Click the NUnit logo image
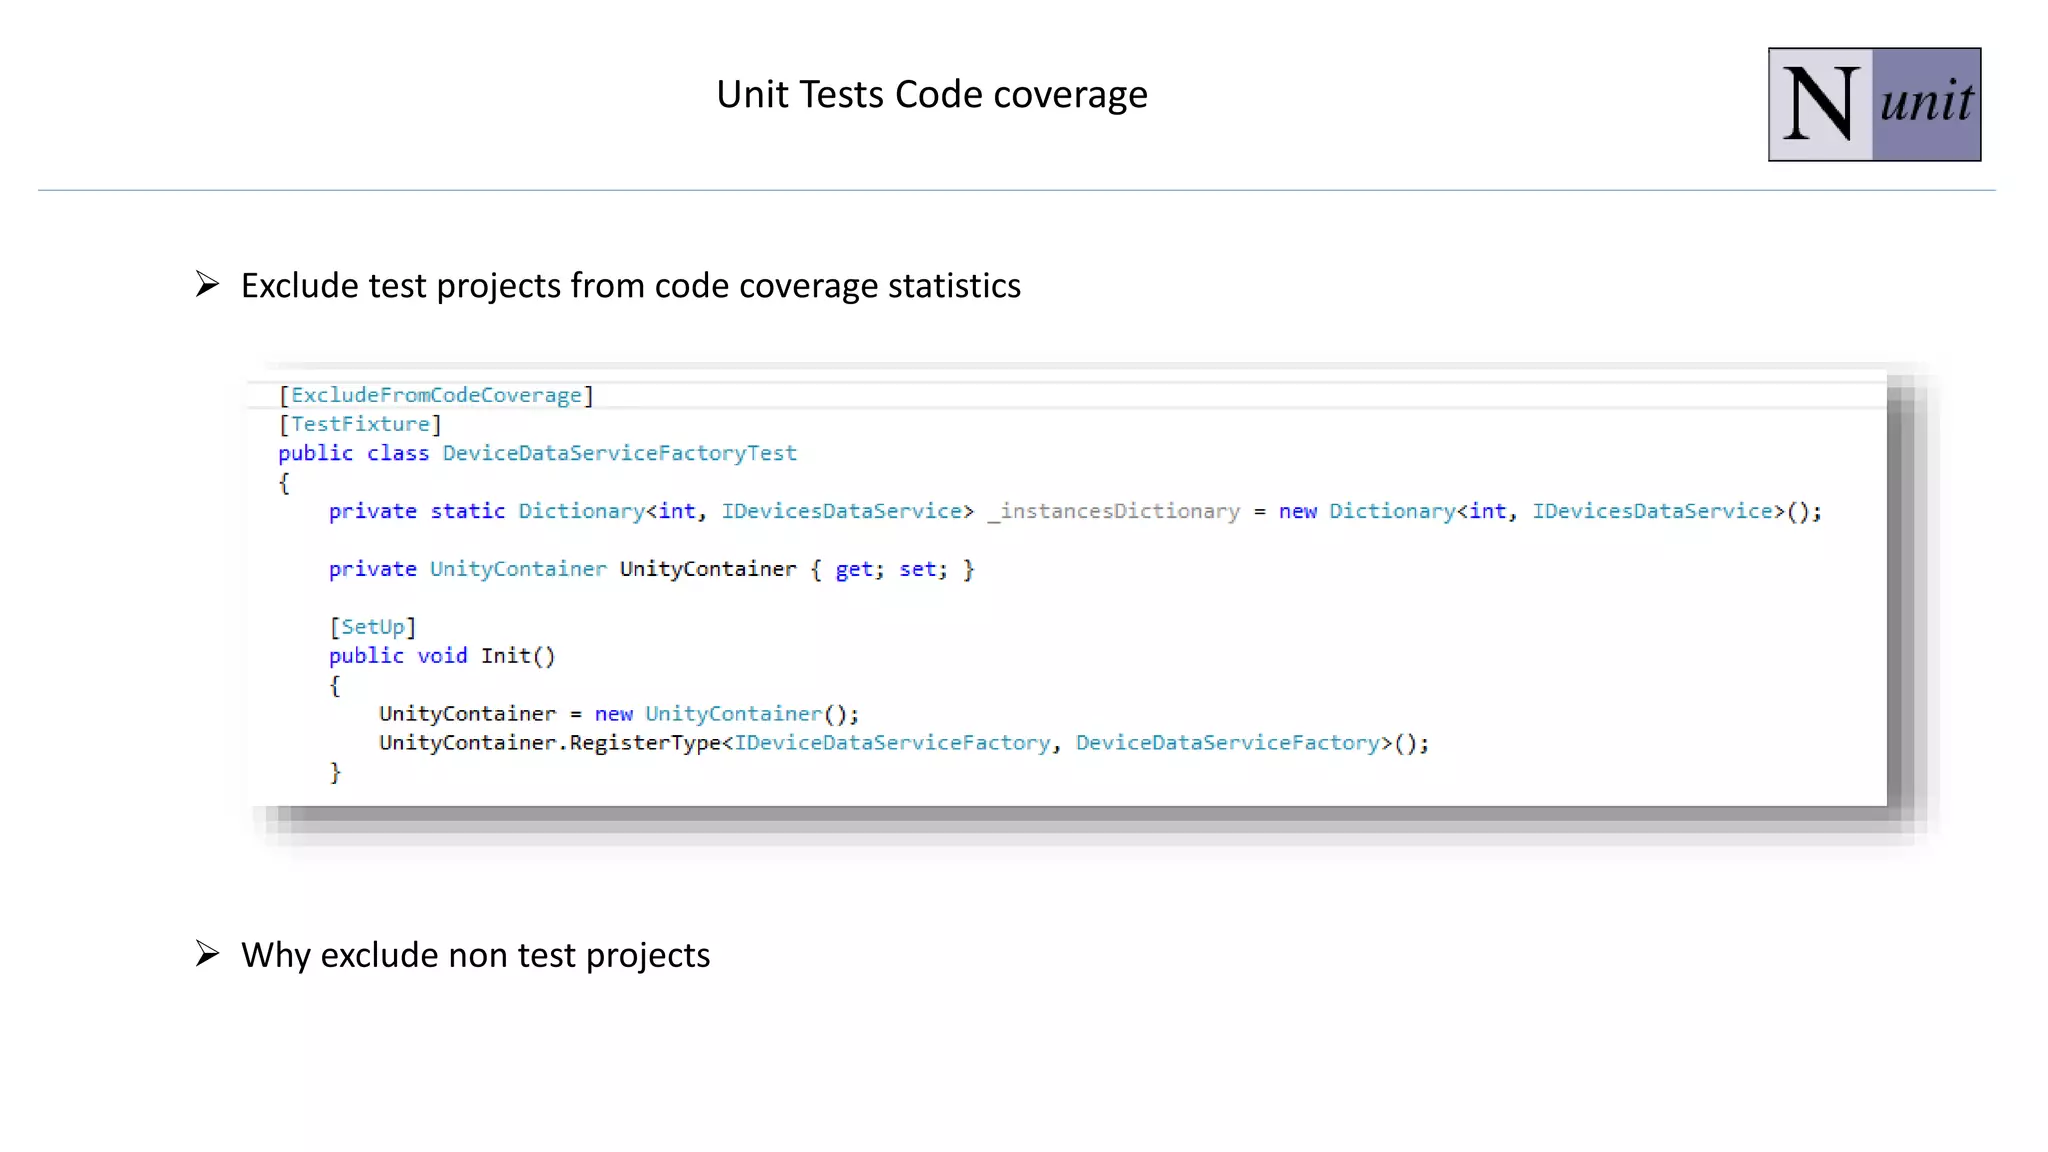This screenshot has width=2048, height=1152. (x=1874, y=104)
